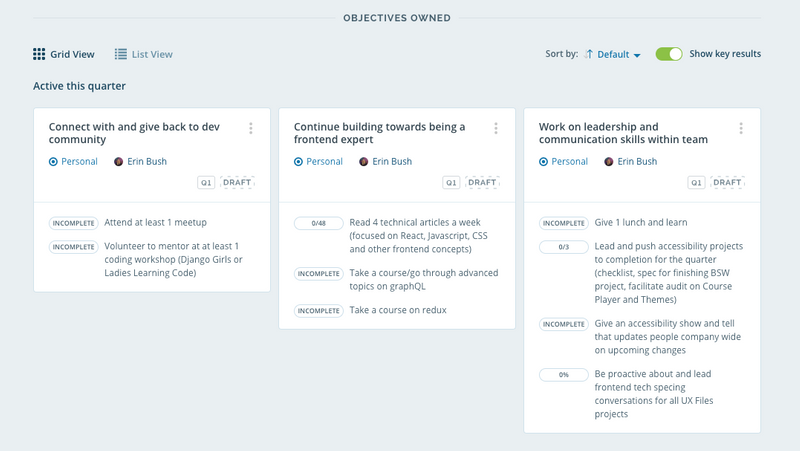Click the Grid View icon
The height and width of the screenshot is (451, 800).
[39, 54]
